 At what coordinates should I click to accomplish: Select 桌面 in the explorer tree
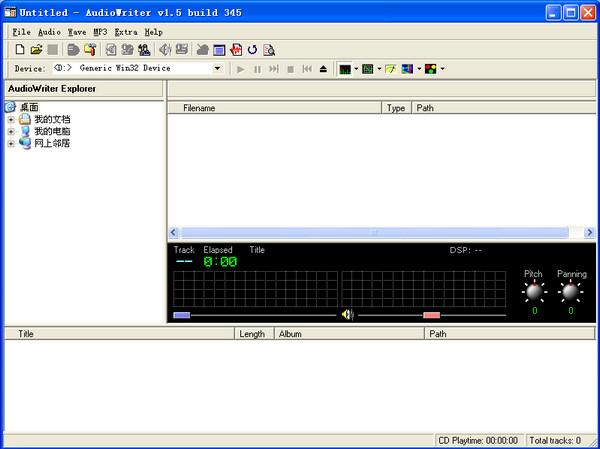pyautogui.click(x=29, y=107)
